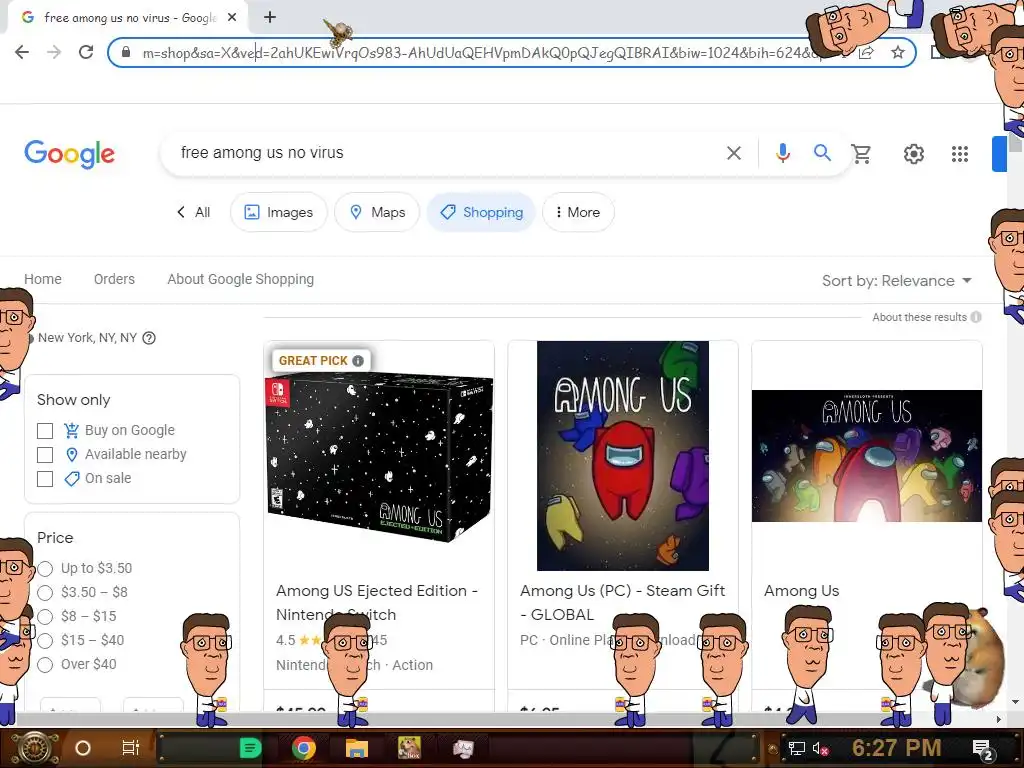This screenshot has height=768, width=1024.
Task: Click the network icon in system tray
Action: [797, 748]
